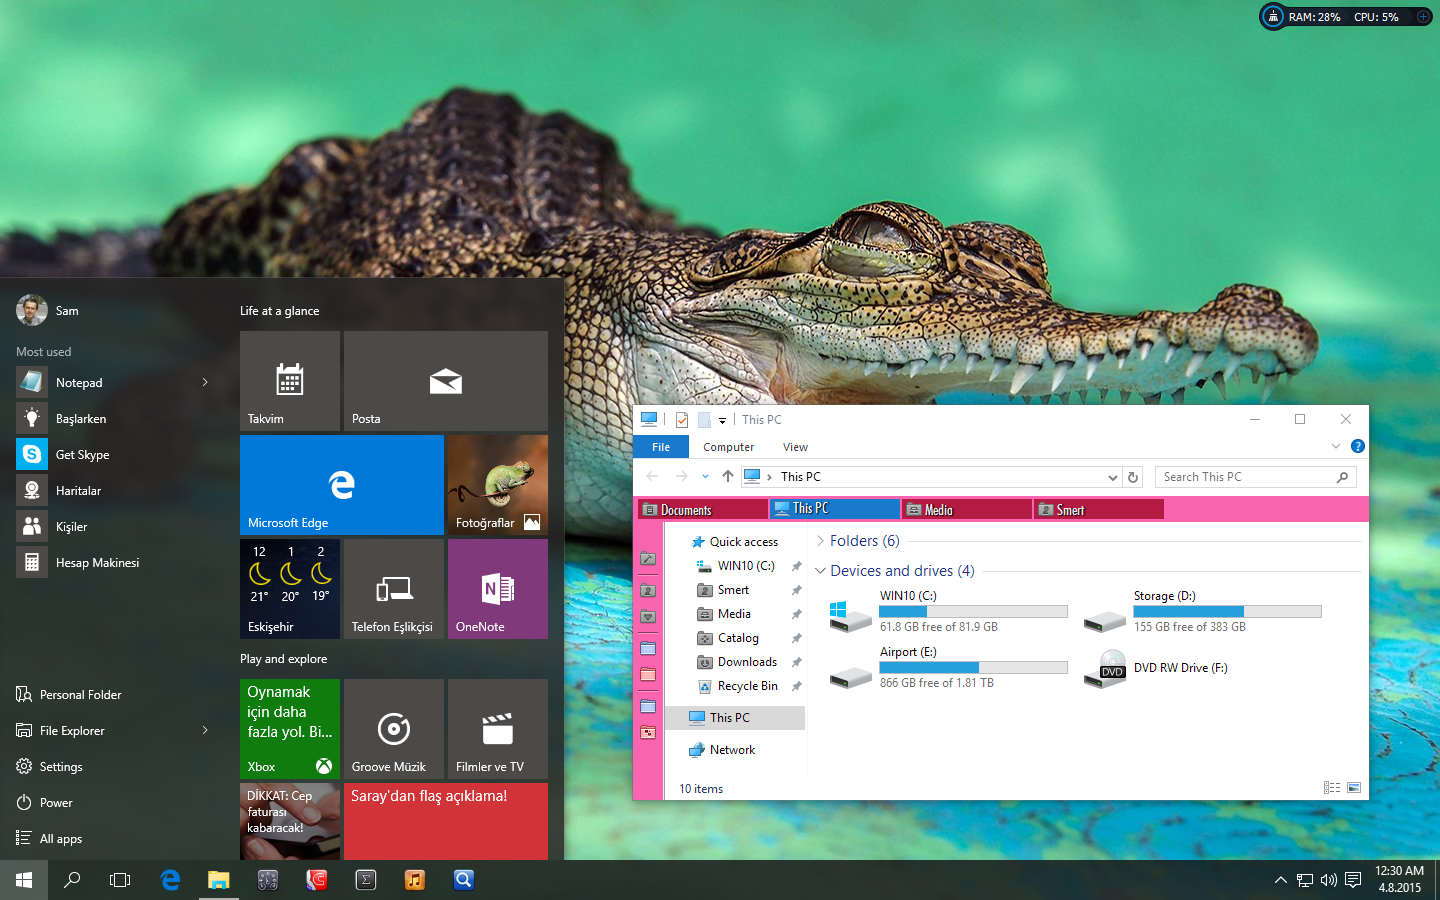Go up one folder level
Screen dimensions: 1440x900
[x=728, y=477]
